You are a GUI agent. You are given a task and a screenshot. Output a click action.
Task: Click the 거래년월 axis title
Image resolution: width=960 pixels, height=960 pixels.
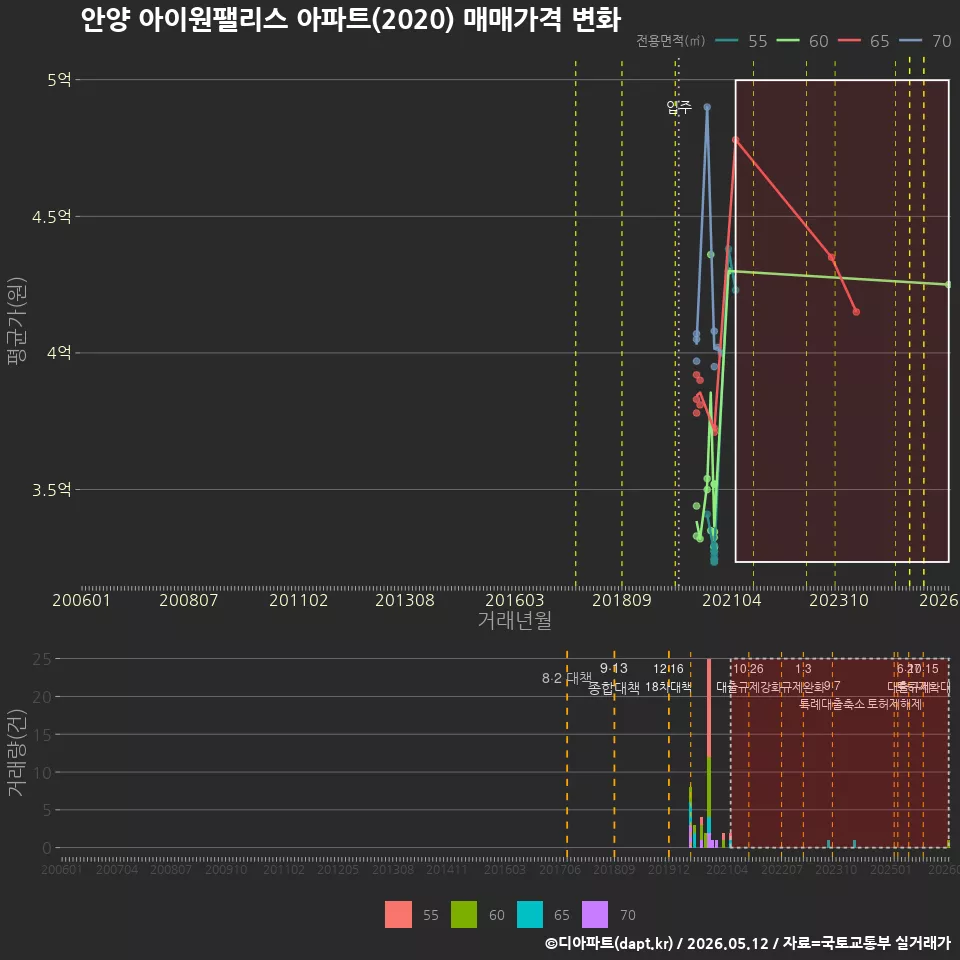(514, 620)
